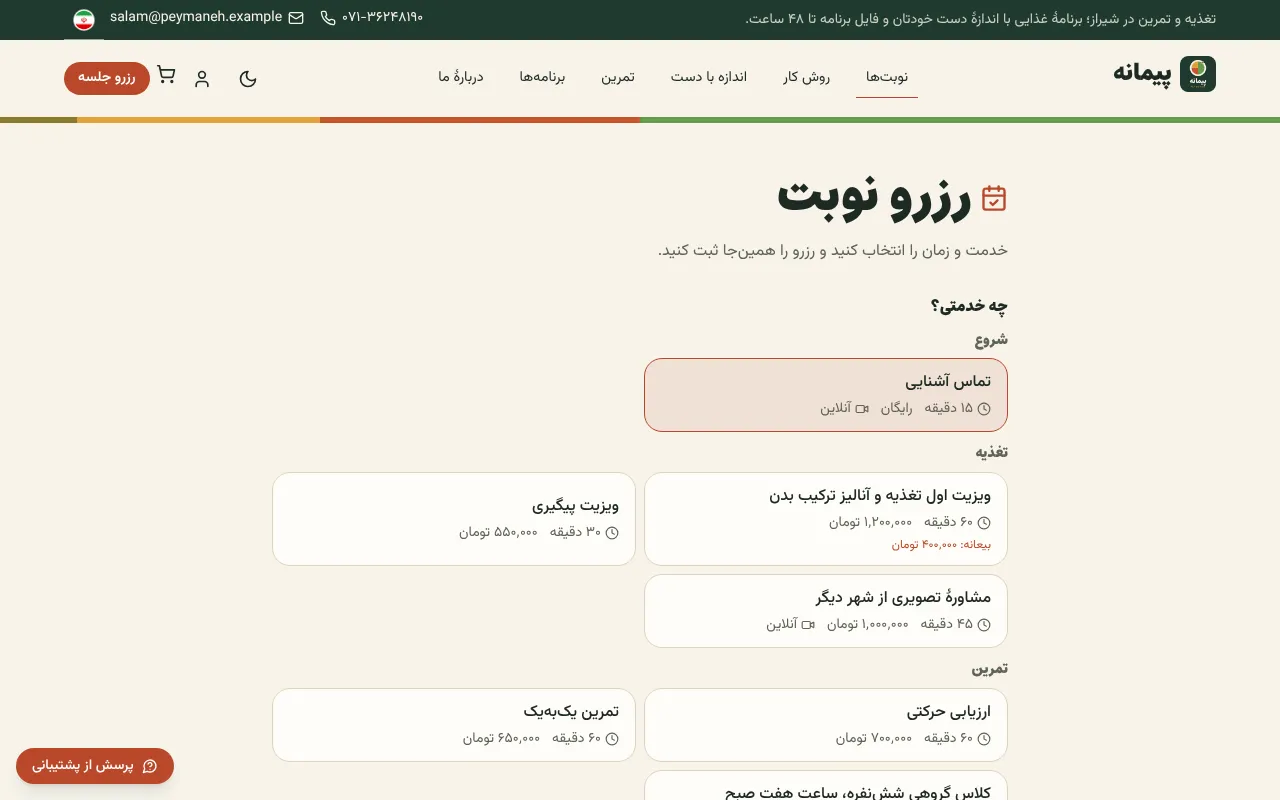Screen dimensions: 1280x800
Task: Select ویزیت اول تغذیه و آنالیز ترکیب بدن
Action: [x=826, y=519]
